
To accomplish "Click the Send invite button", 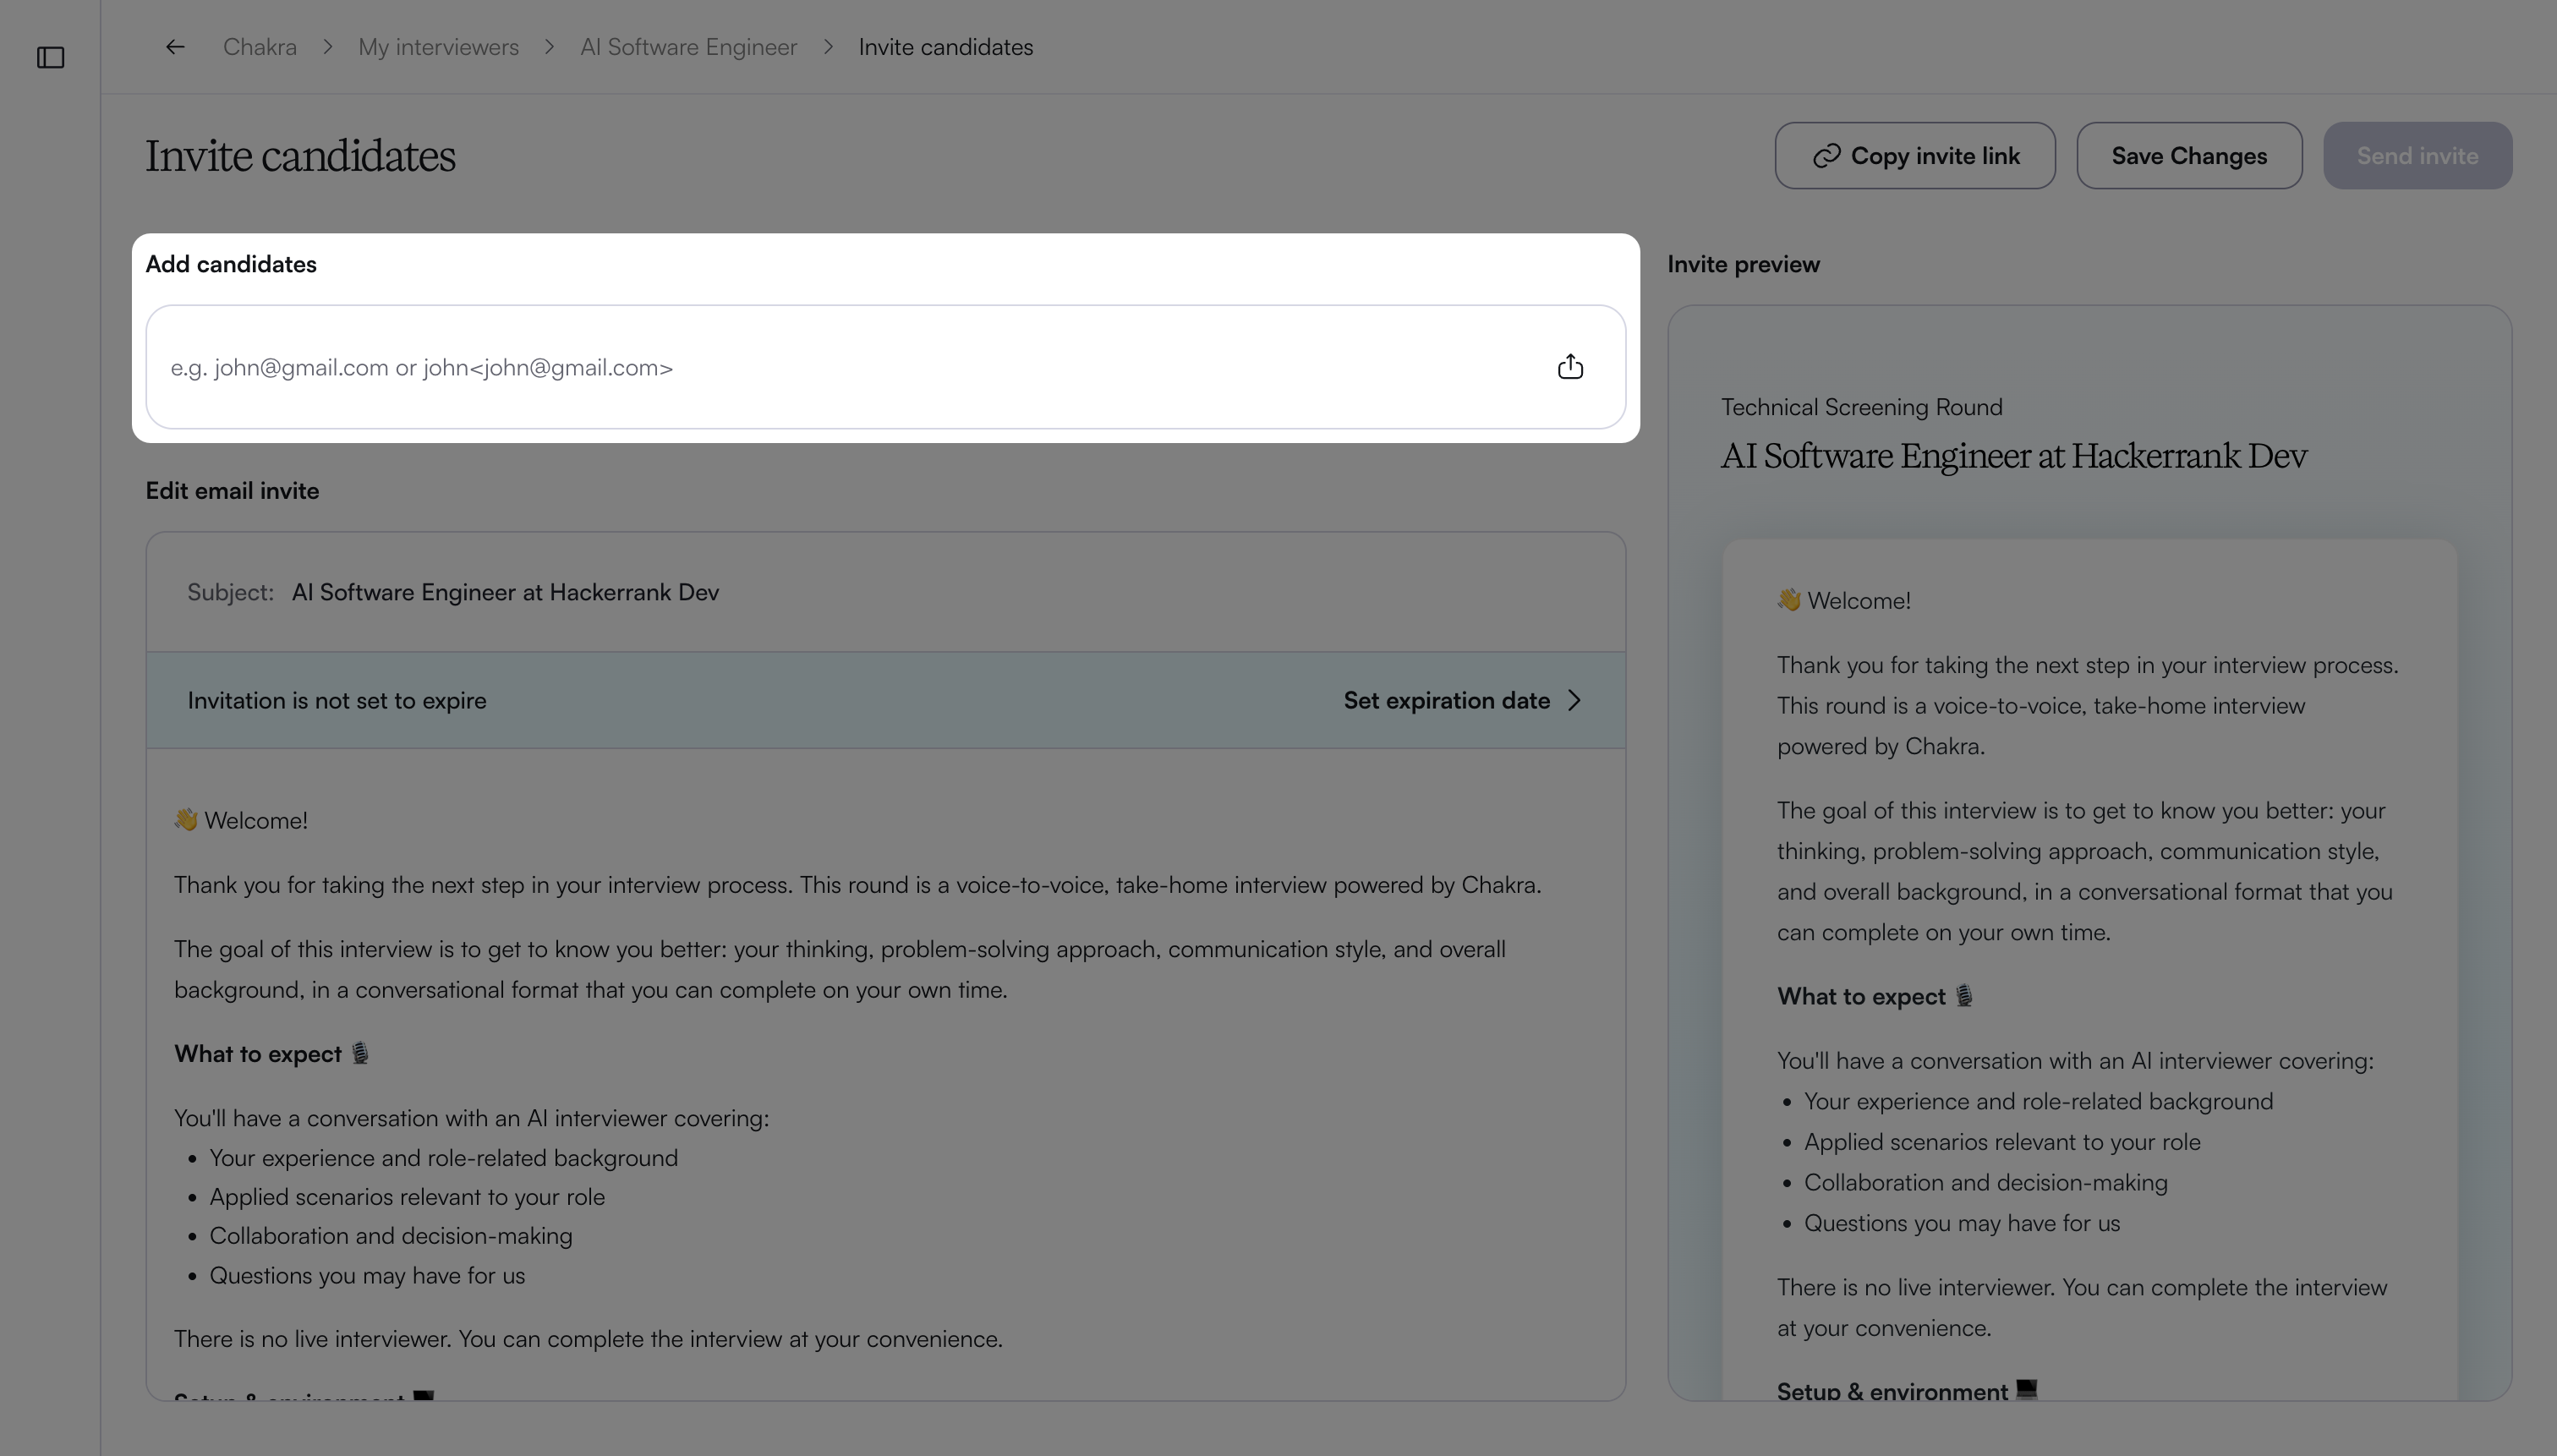I will [2417, 156].
